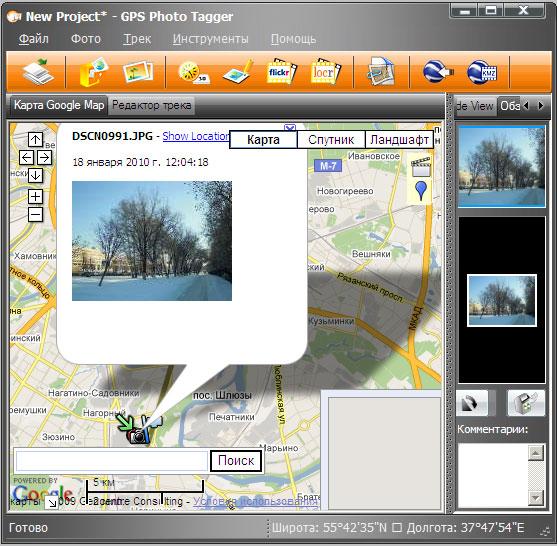Click the rotate photo icon below preview
The image size is (557, 546).
pyautogui.click(x=472, y=403)
